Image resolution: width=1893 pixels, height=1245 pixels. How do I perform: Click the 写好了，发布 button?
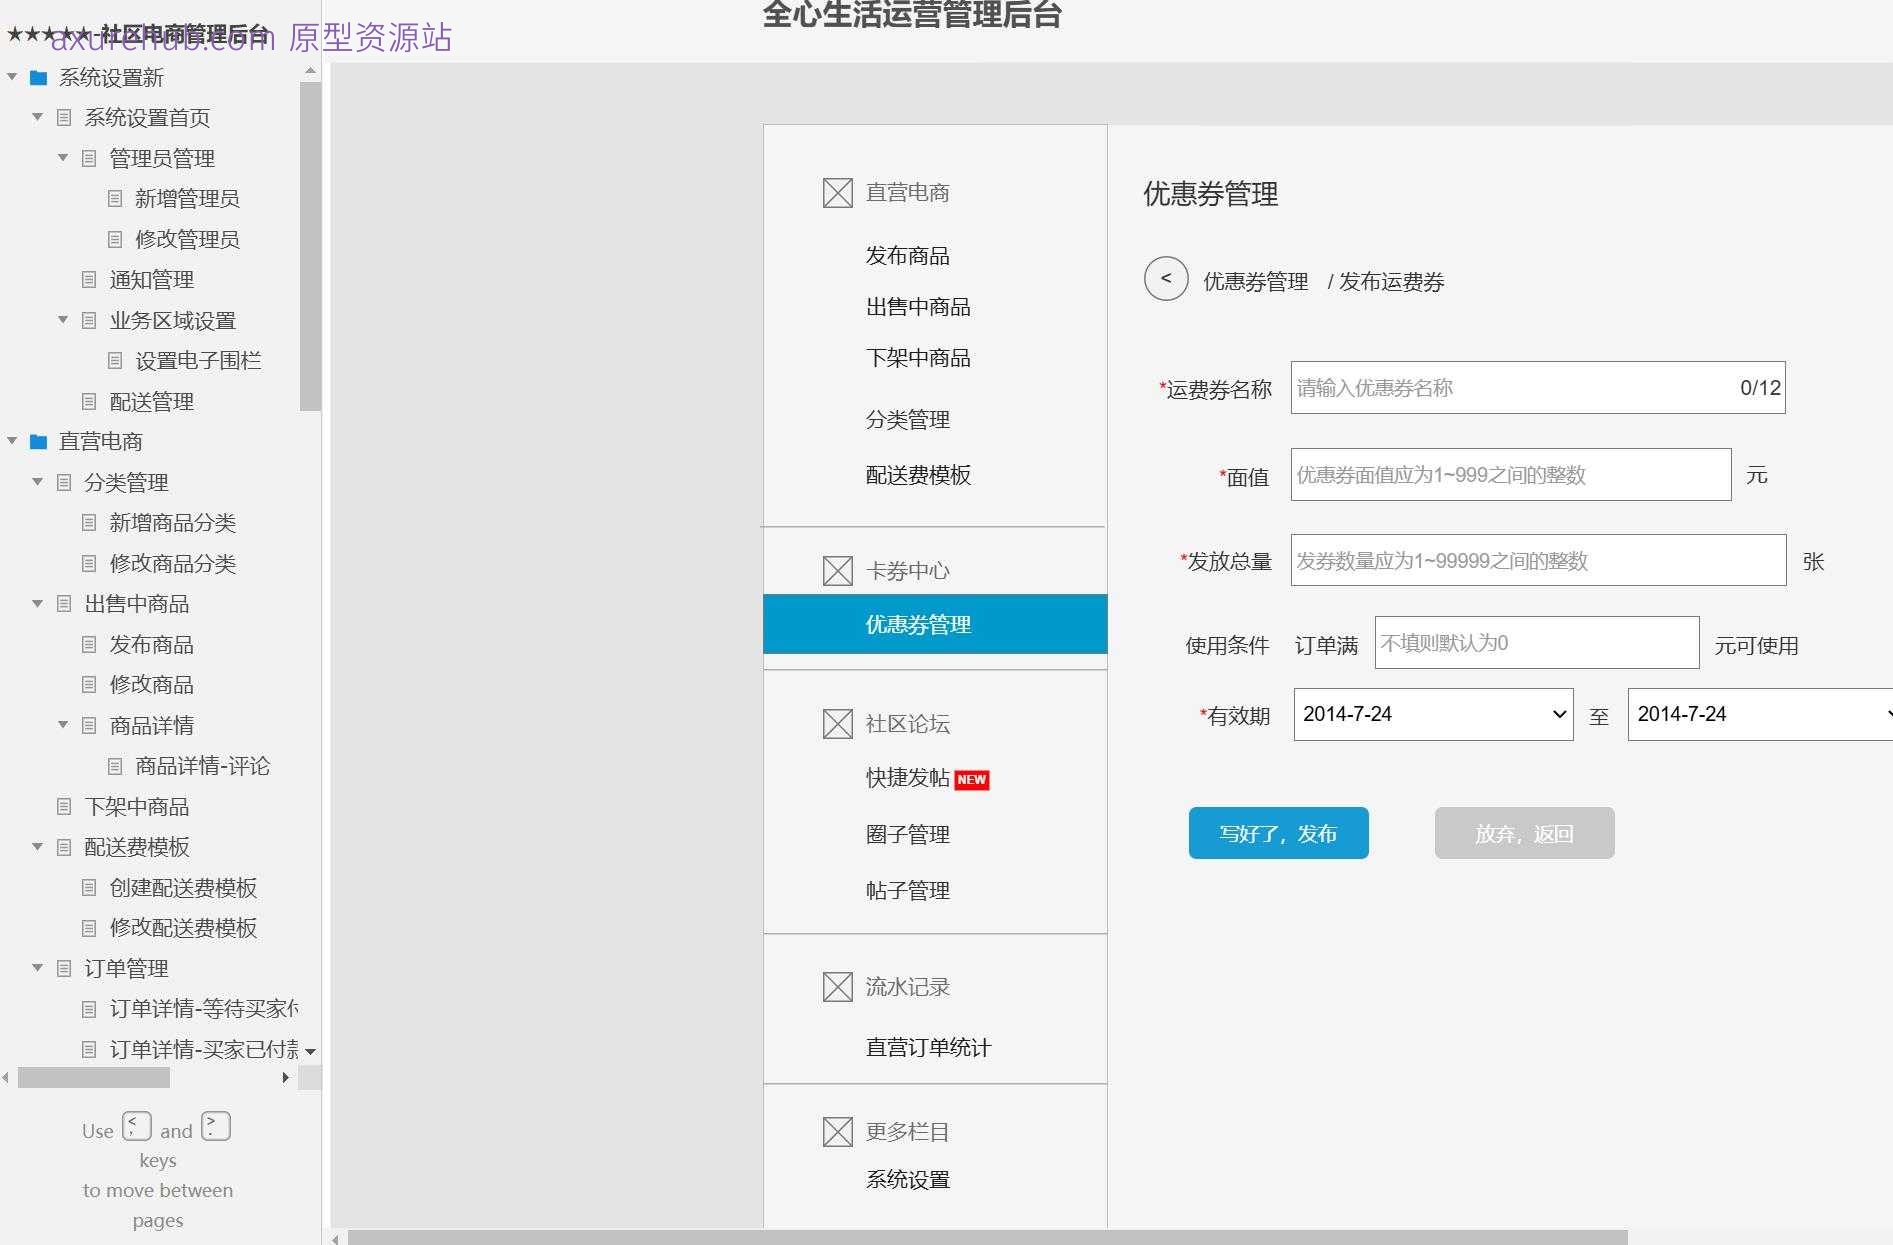click(x=1278, y=833)
